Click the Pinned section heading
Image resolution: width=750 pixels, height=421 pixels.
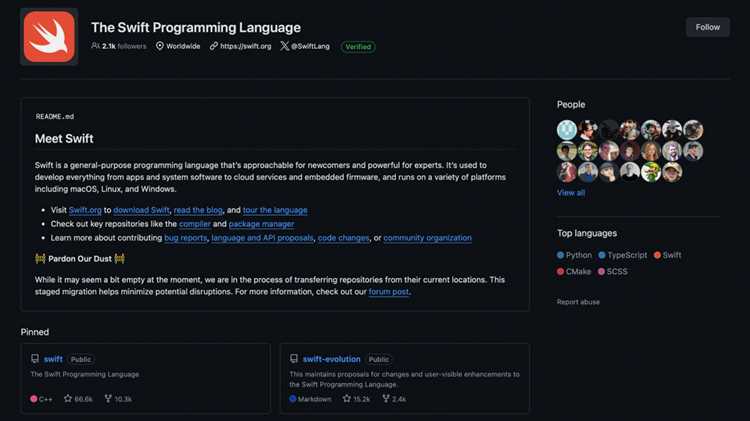click(x=34, y=332)
